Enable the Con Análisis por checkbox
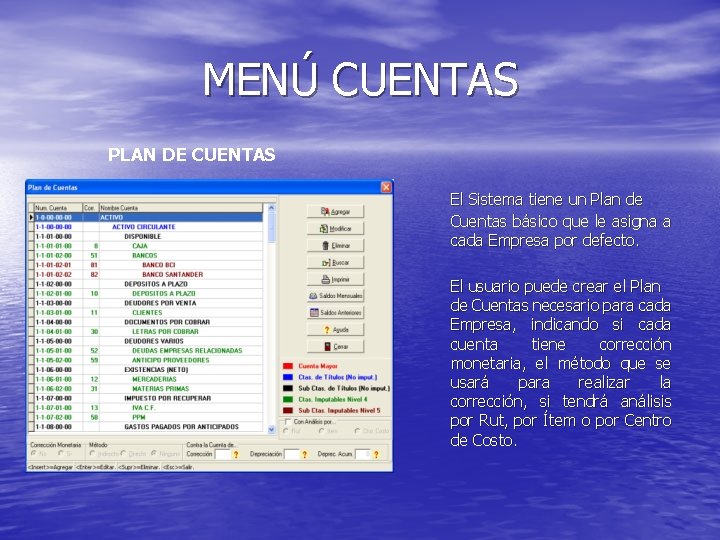720x540 pixels. (288, 422)
